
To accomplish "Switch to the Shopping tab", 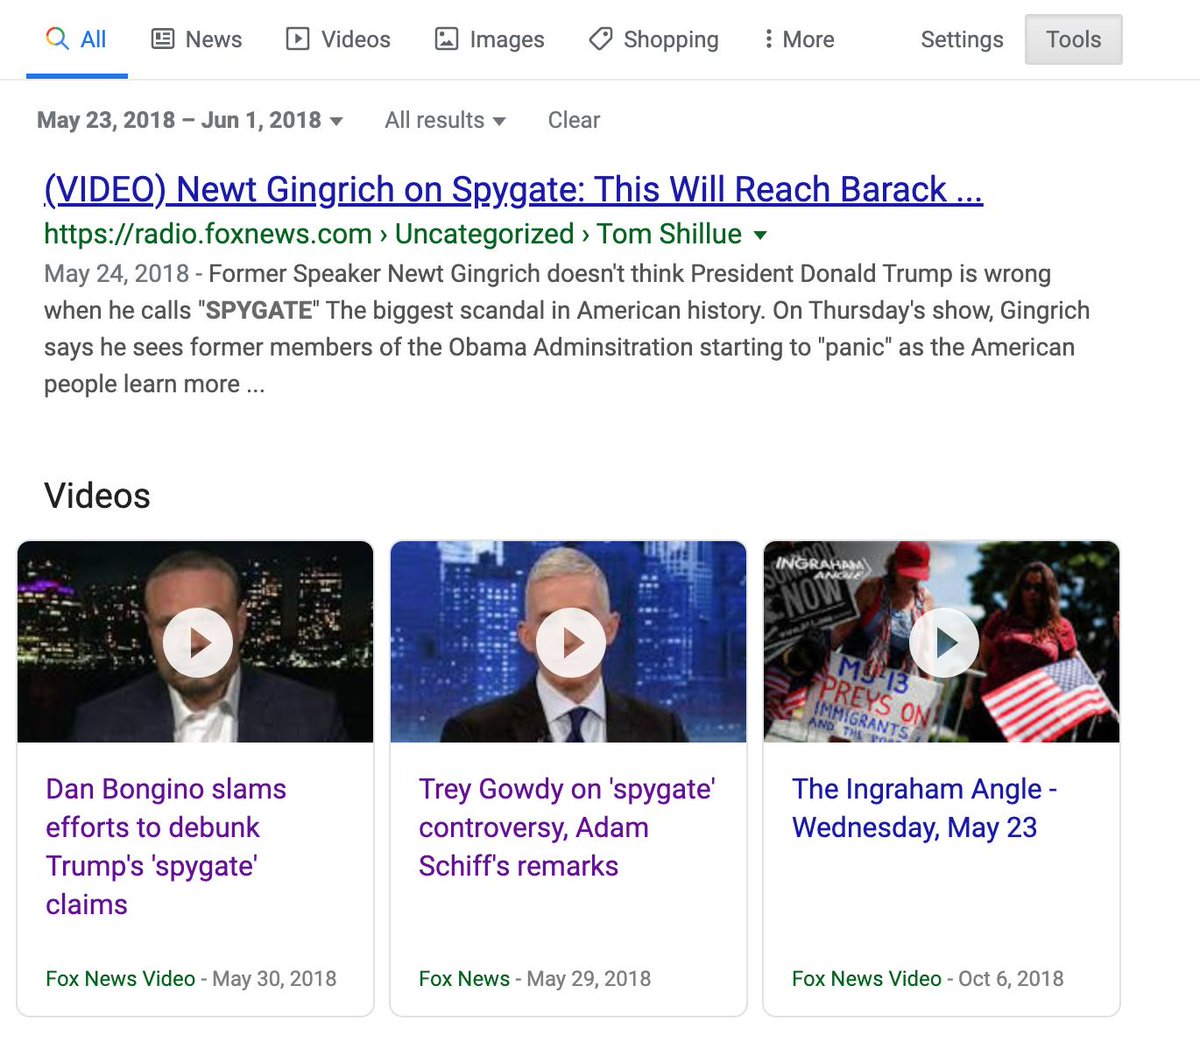I will [654, 39].
